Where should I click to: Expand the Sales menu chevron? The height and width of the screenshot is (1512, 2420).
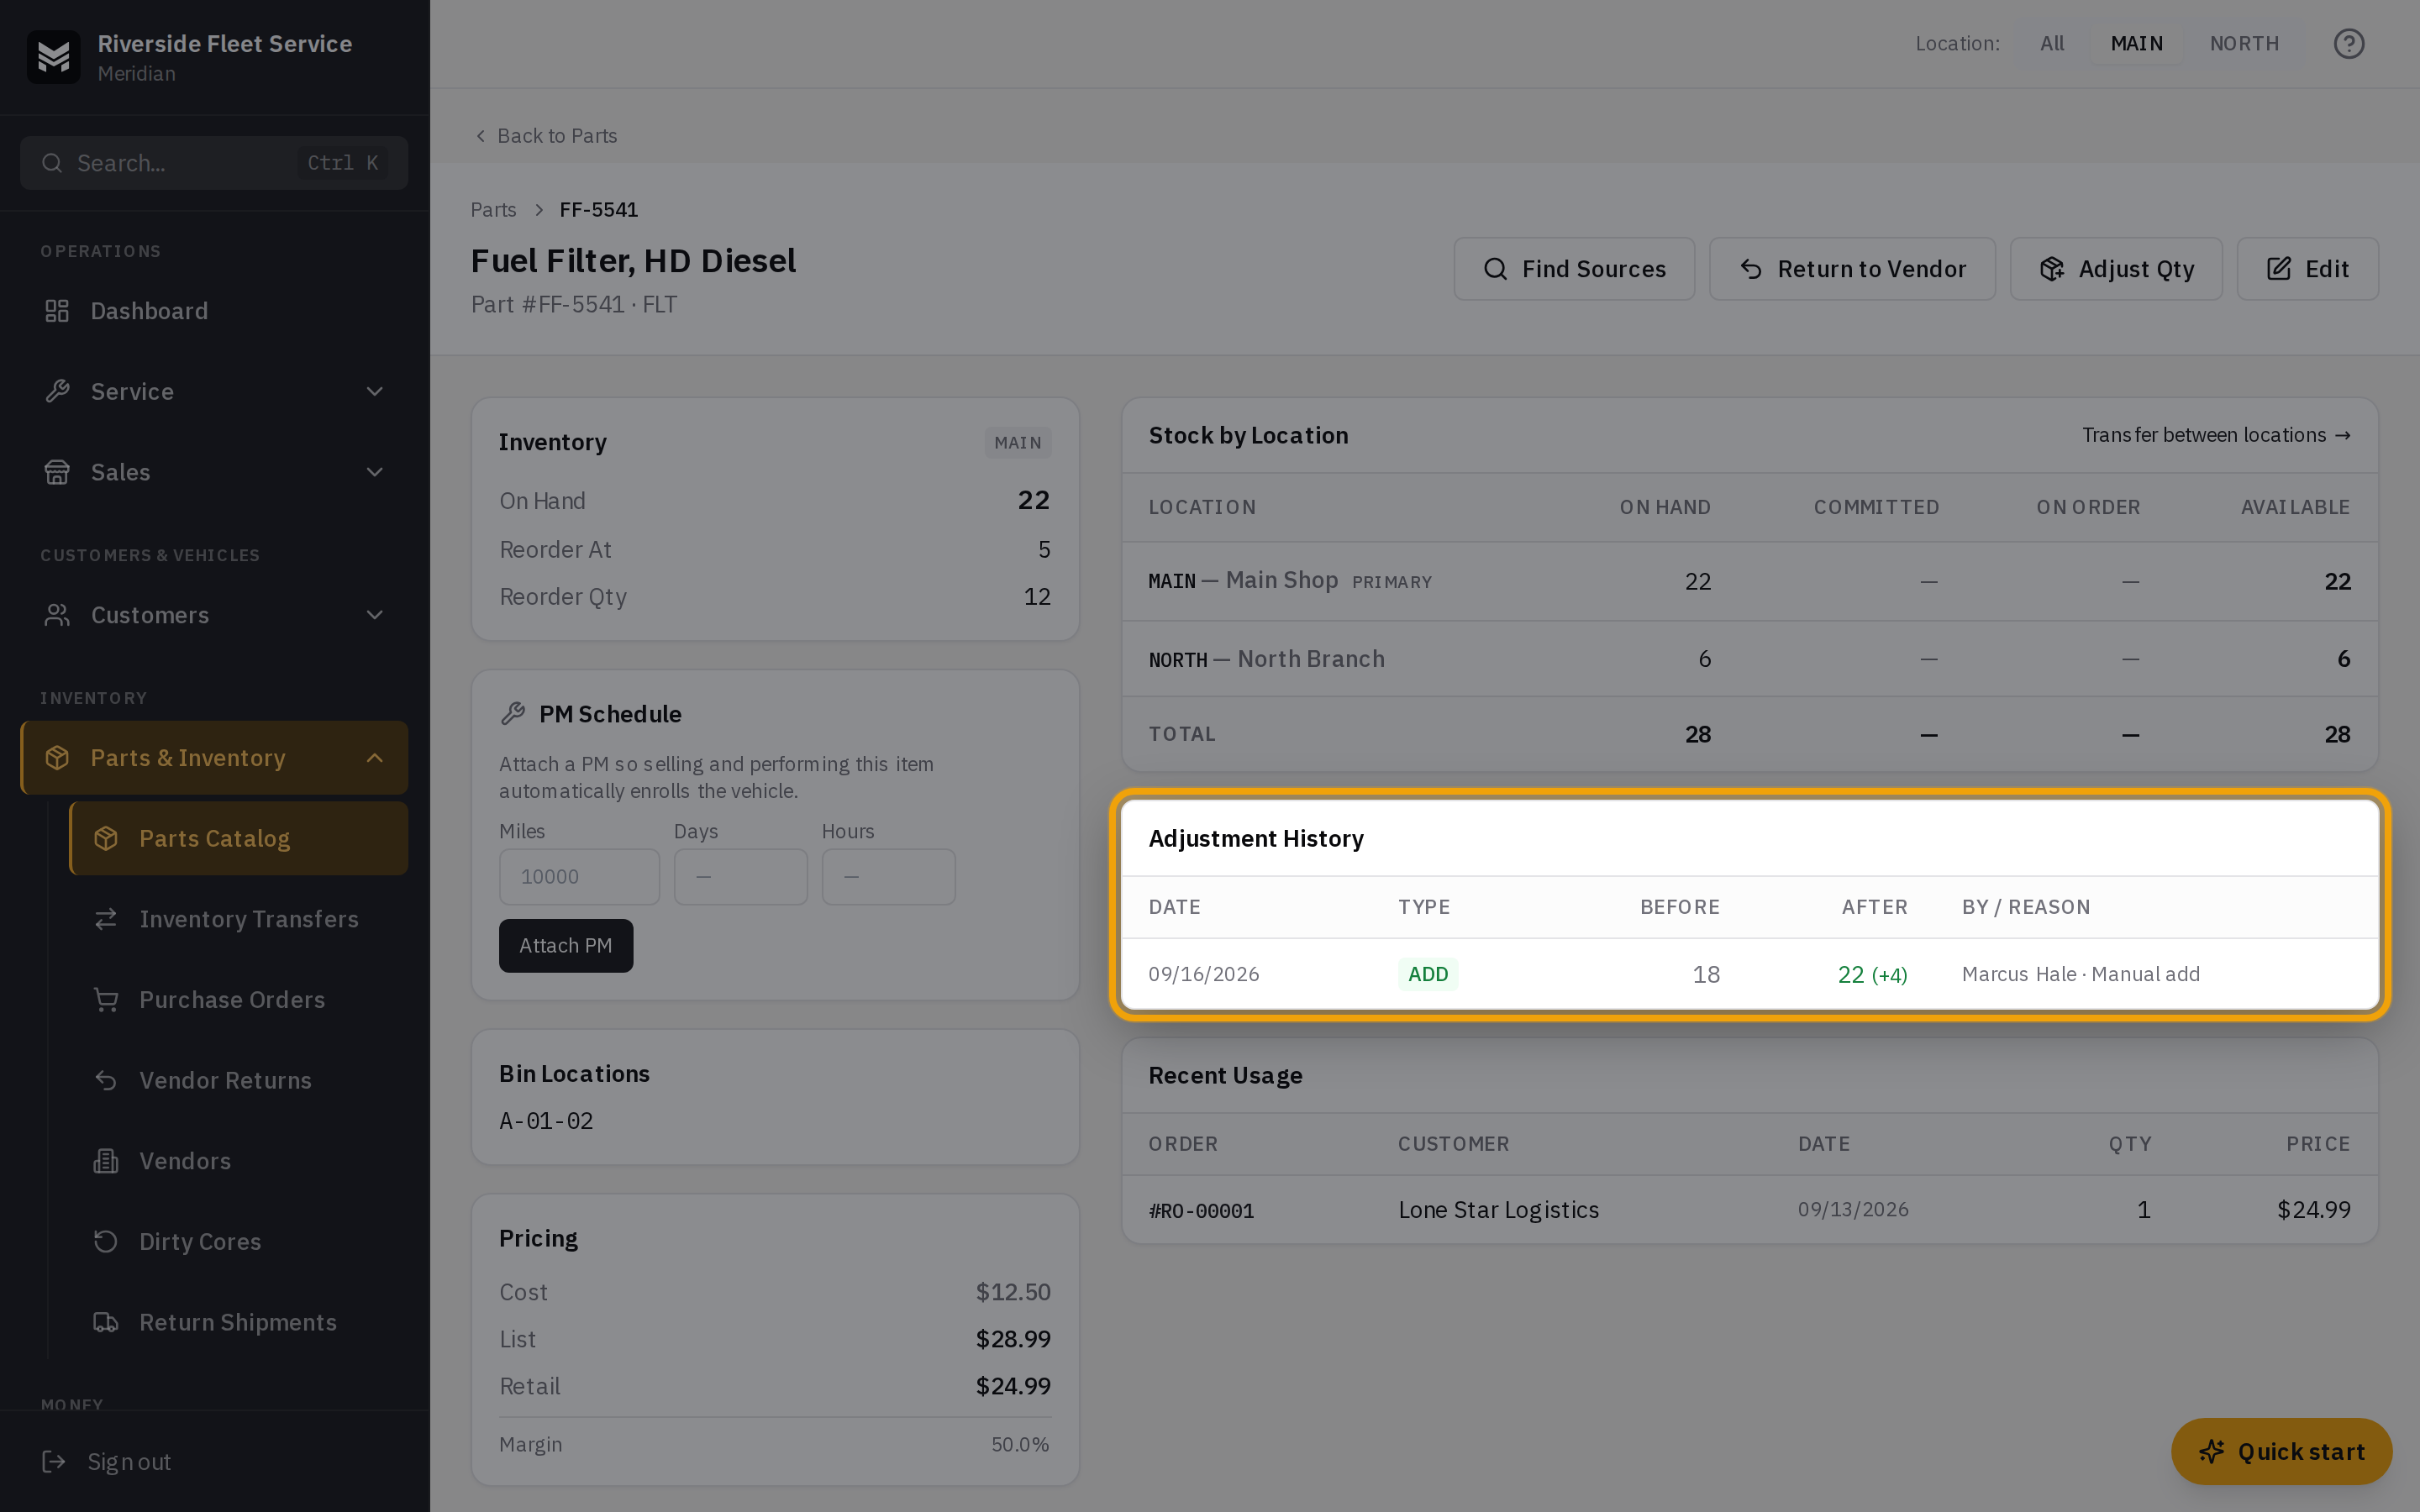(x=375, y=472)
